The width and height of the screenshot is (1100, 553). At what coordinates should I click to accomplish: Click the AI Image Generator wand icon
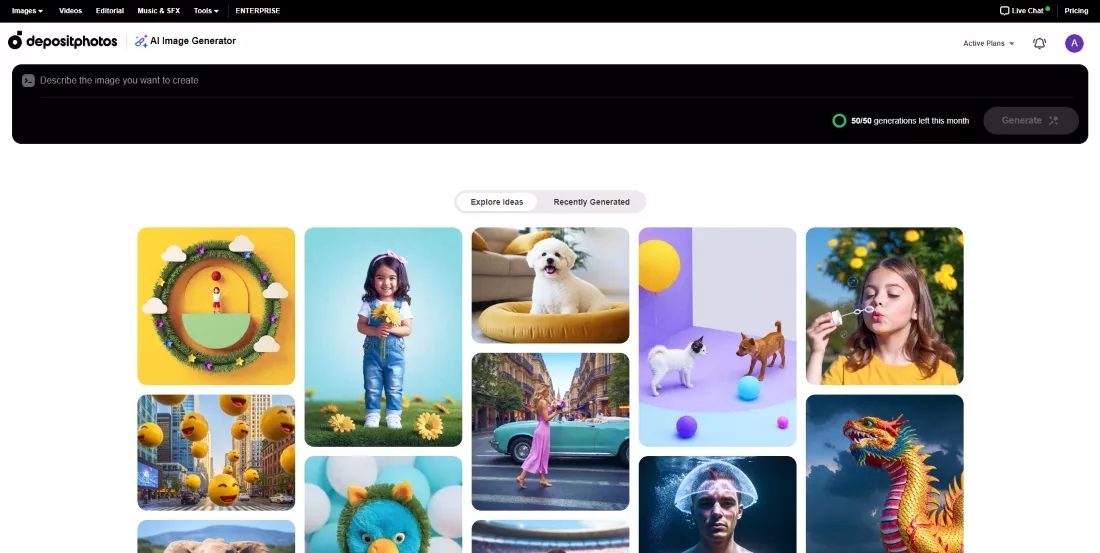tap(141, 41)
